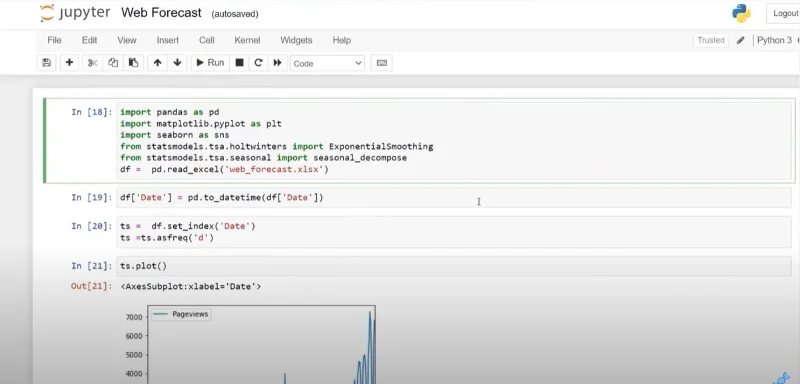Interrupt the kernel with the stop icon
The width and height of the screenshot is (800, 384).
point(239,63)
